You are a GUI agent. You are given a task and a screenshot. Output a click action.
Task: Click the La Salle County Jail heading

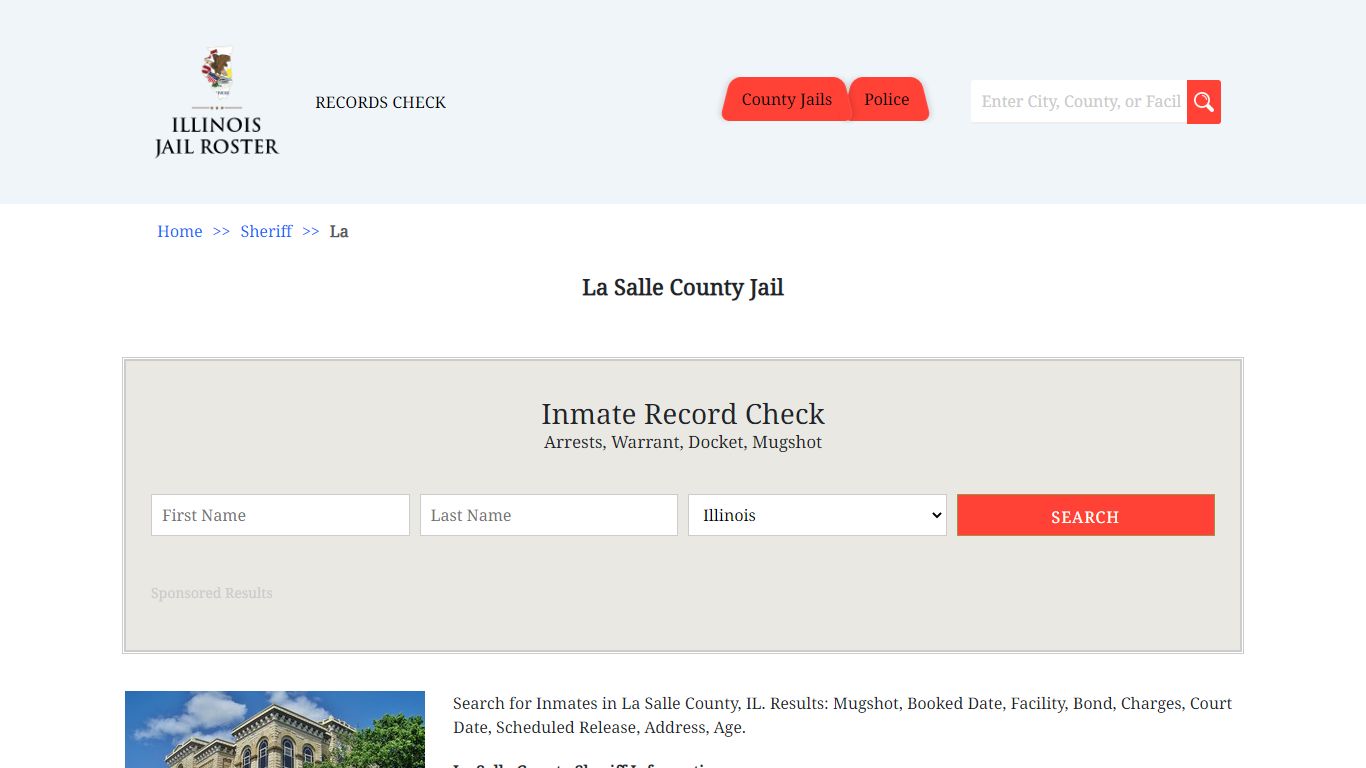683,288
